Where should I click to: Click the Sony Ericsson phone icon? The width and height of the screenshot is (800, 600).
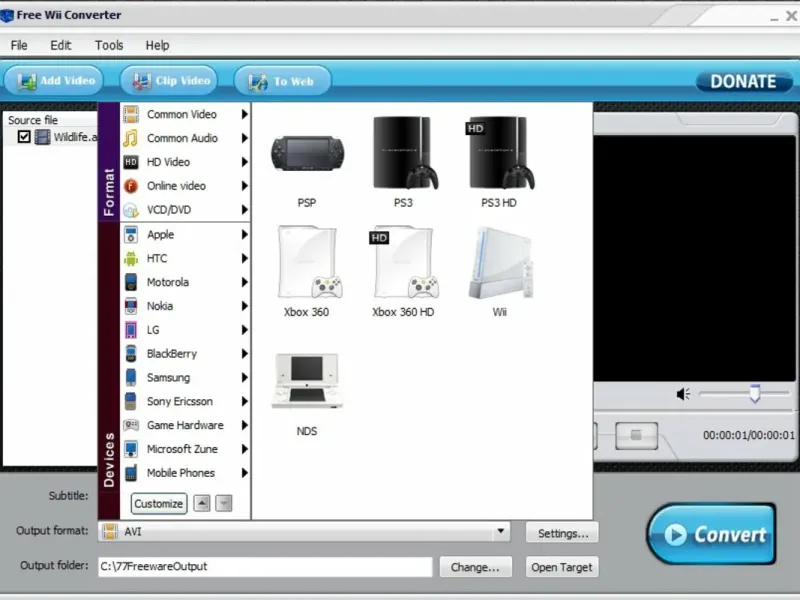point(131,402)
